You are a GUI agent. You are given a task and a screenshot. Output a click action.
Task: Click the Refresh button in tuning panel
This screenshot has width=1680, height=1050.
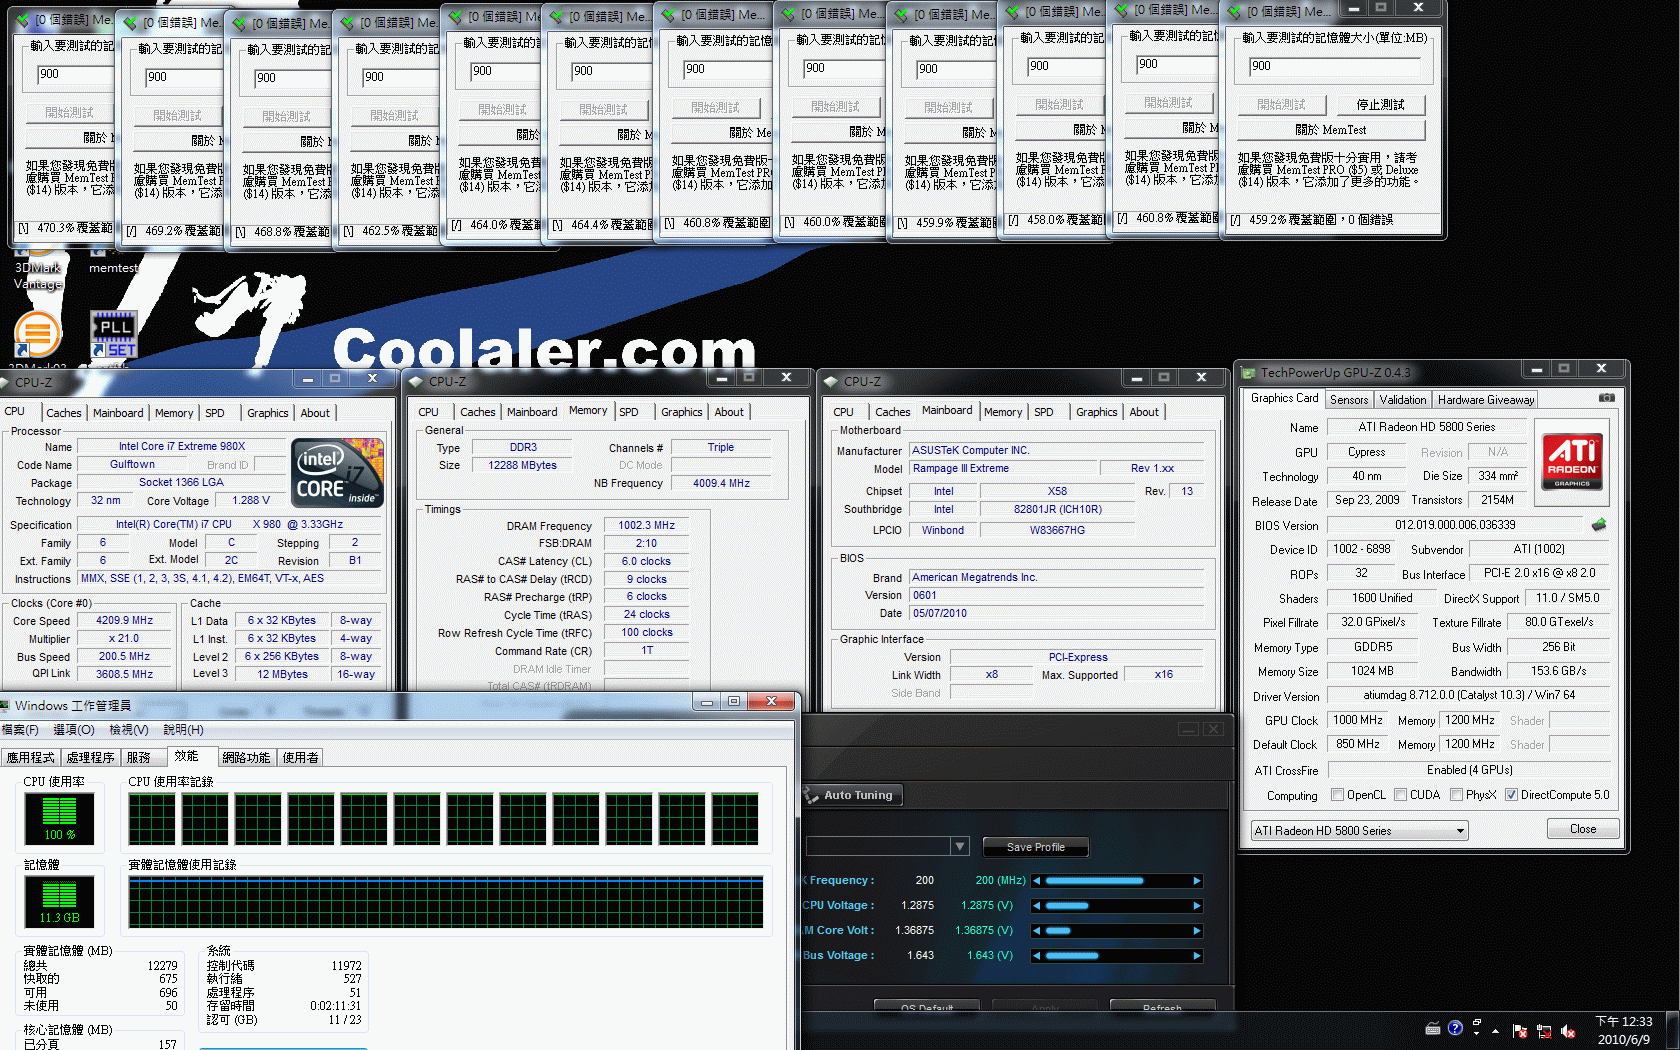tap(1162, 1007)
